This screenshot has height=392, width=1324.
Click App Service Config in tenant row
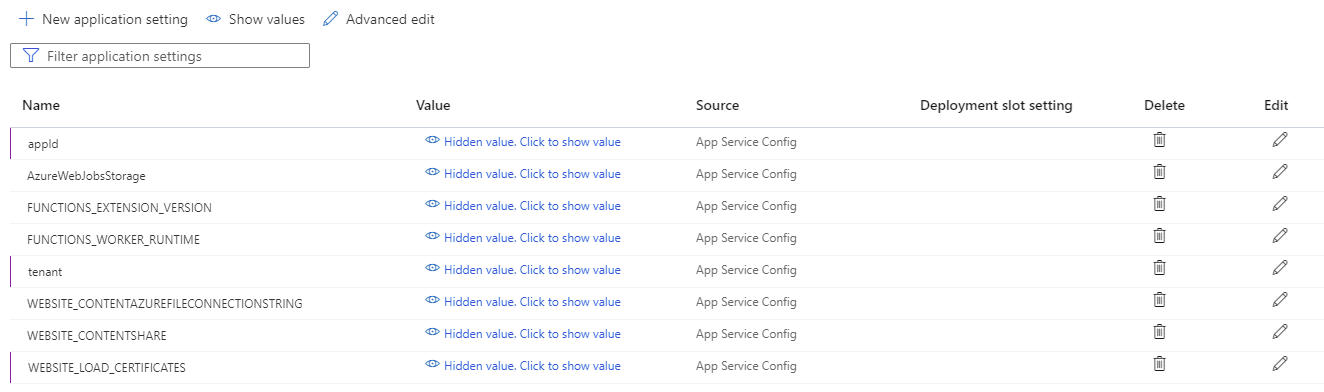(x=746, y=270)
